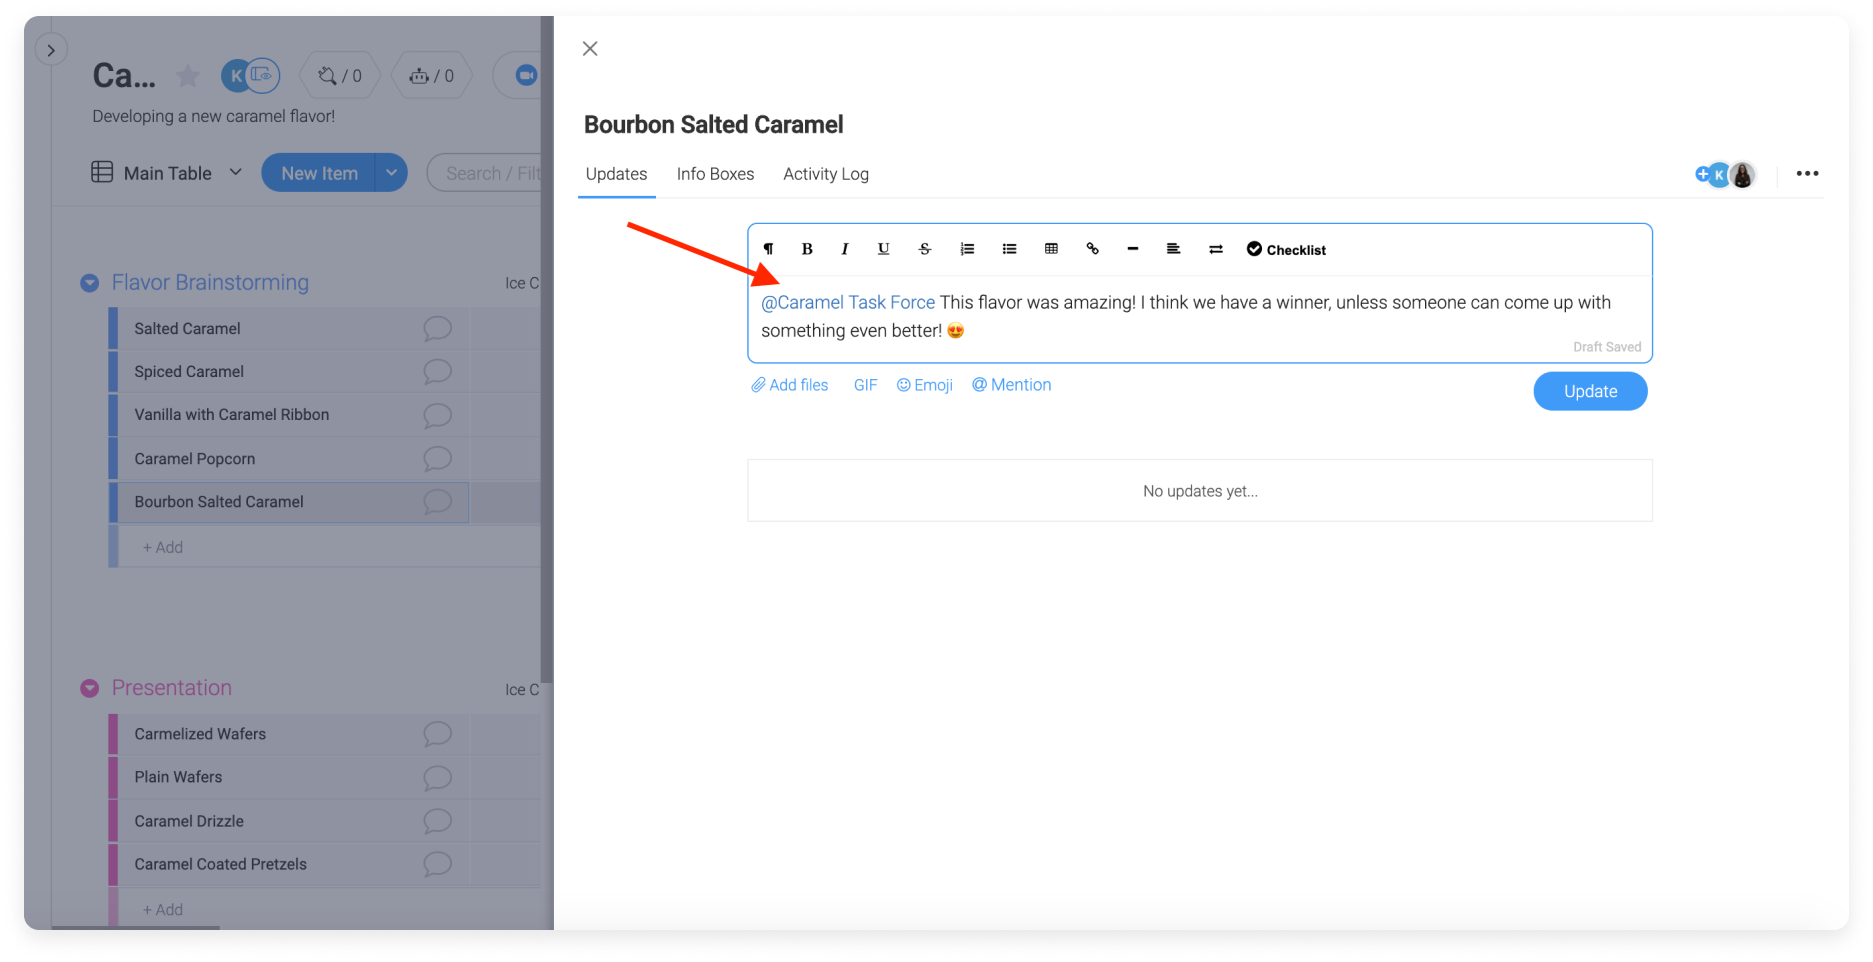
Task: Insert a bulleted list
Action: (x=1010, y=249)
